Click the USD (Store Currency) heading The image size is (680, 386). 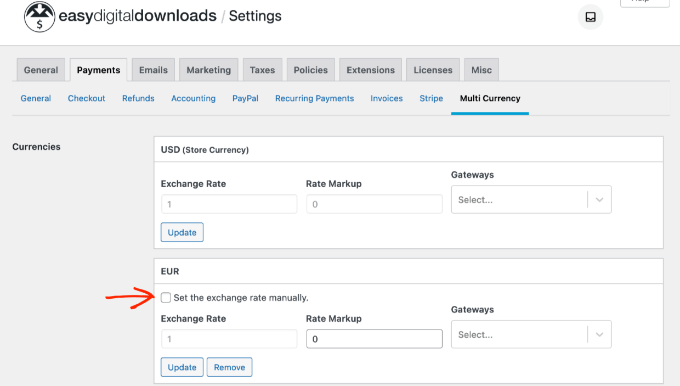205,150
